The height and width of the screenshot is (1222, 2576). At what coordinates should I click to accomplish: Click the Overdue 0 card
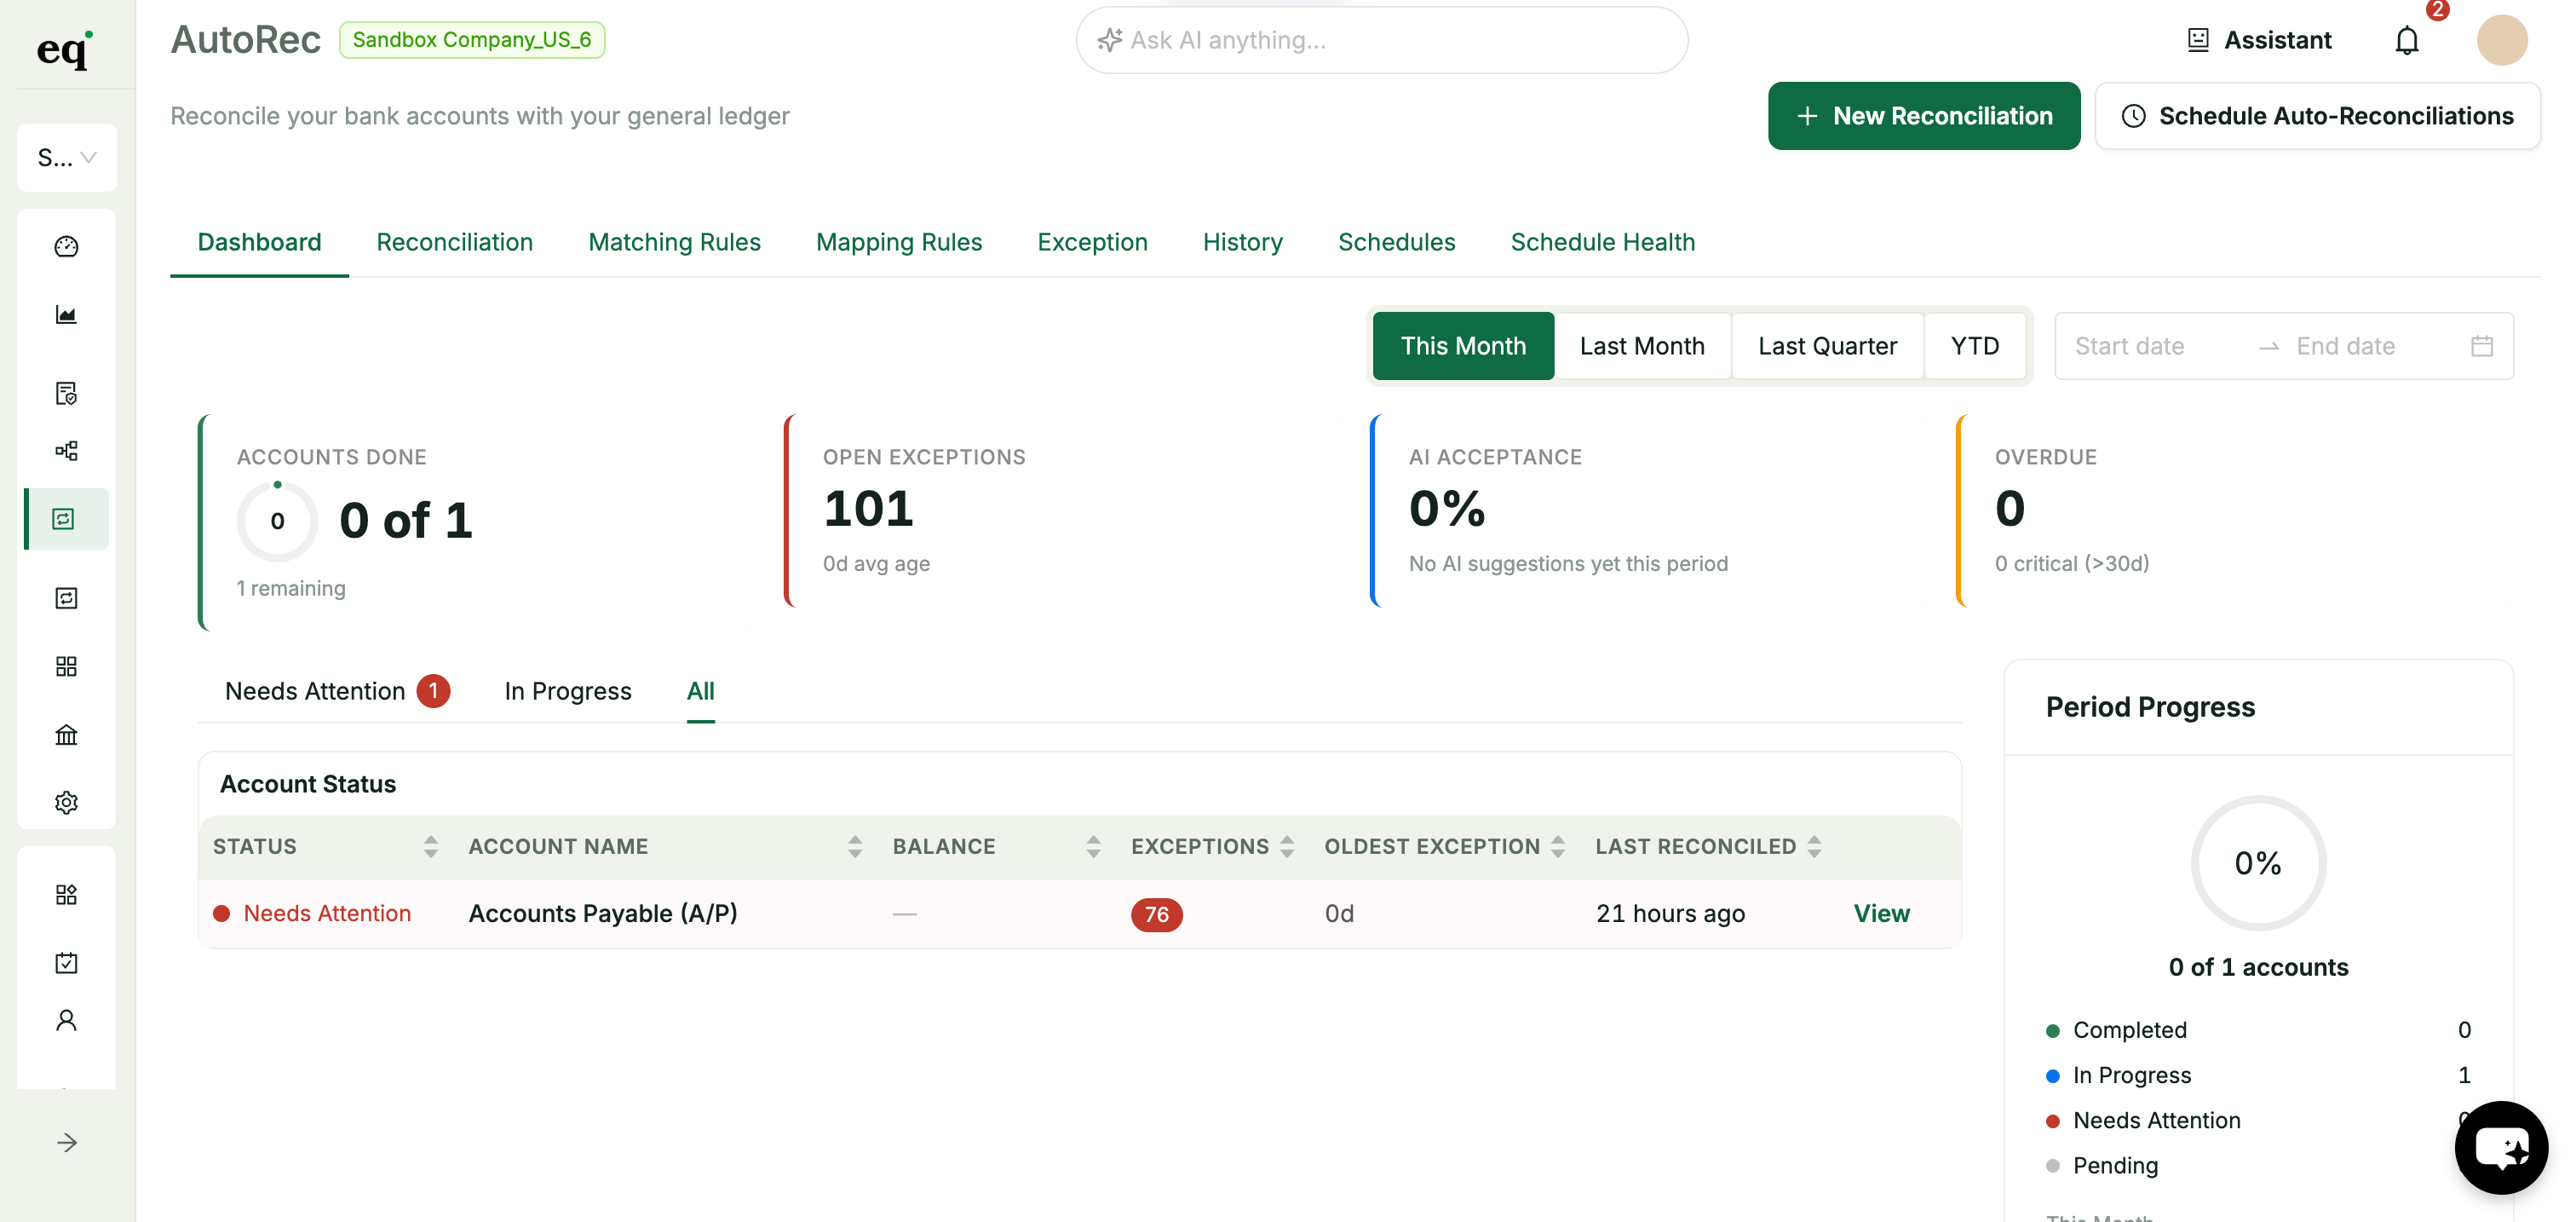coord(2234,510)
